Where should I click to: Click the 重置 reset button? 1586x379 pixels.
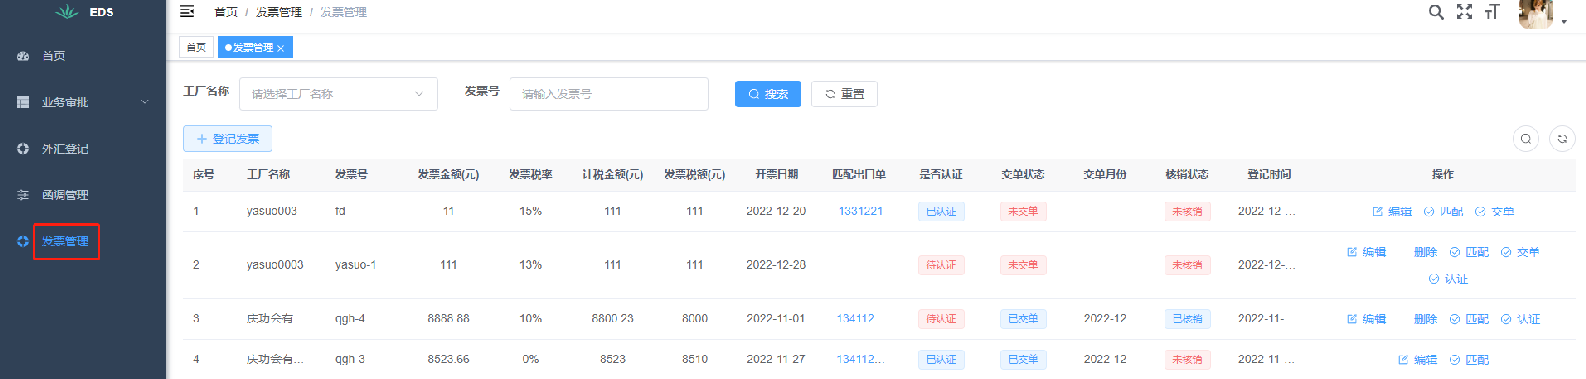tap(845, 94)
